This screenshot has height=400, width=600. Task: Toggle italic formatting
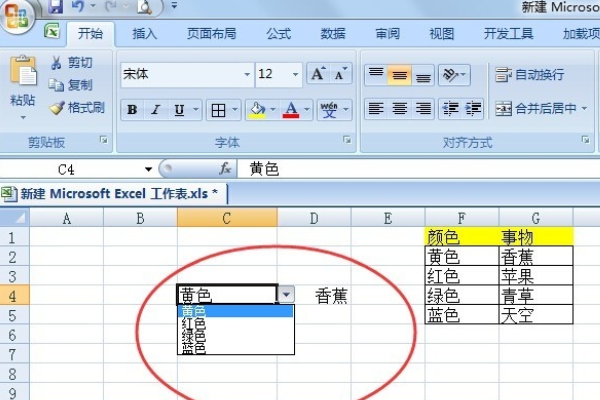[155, 110]
